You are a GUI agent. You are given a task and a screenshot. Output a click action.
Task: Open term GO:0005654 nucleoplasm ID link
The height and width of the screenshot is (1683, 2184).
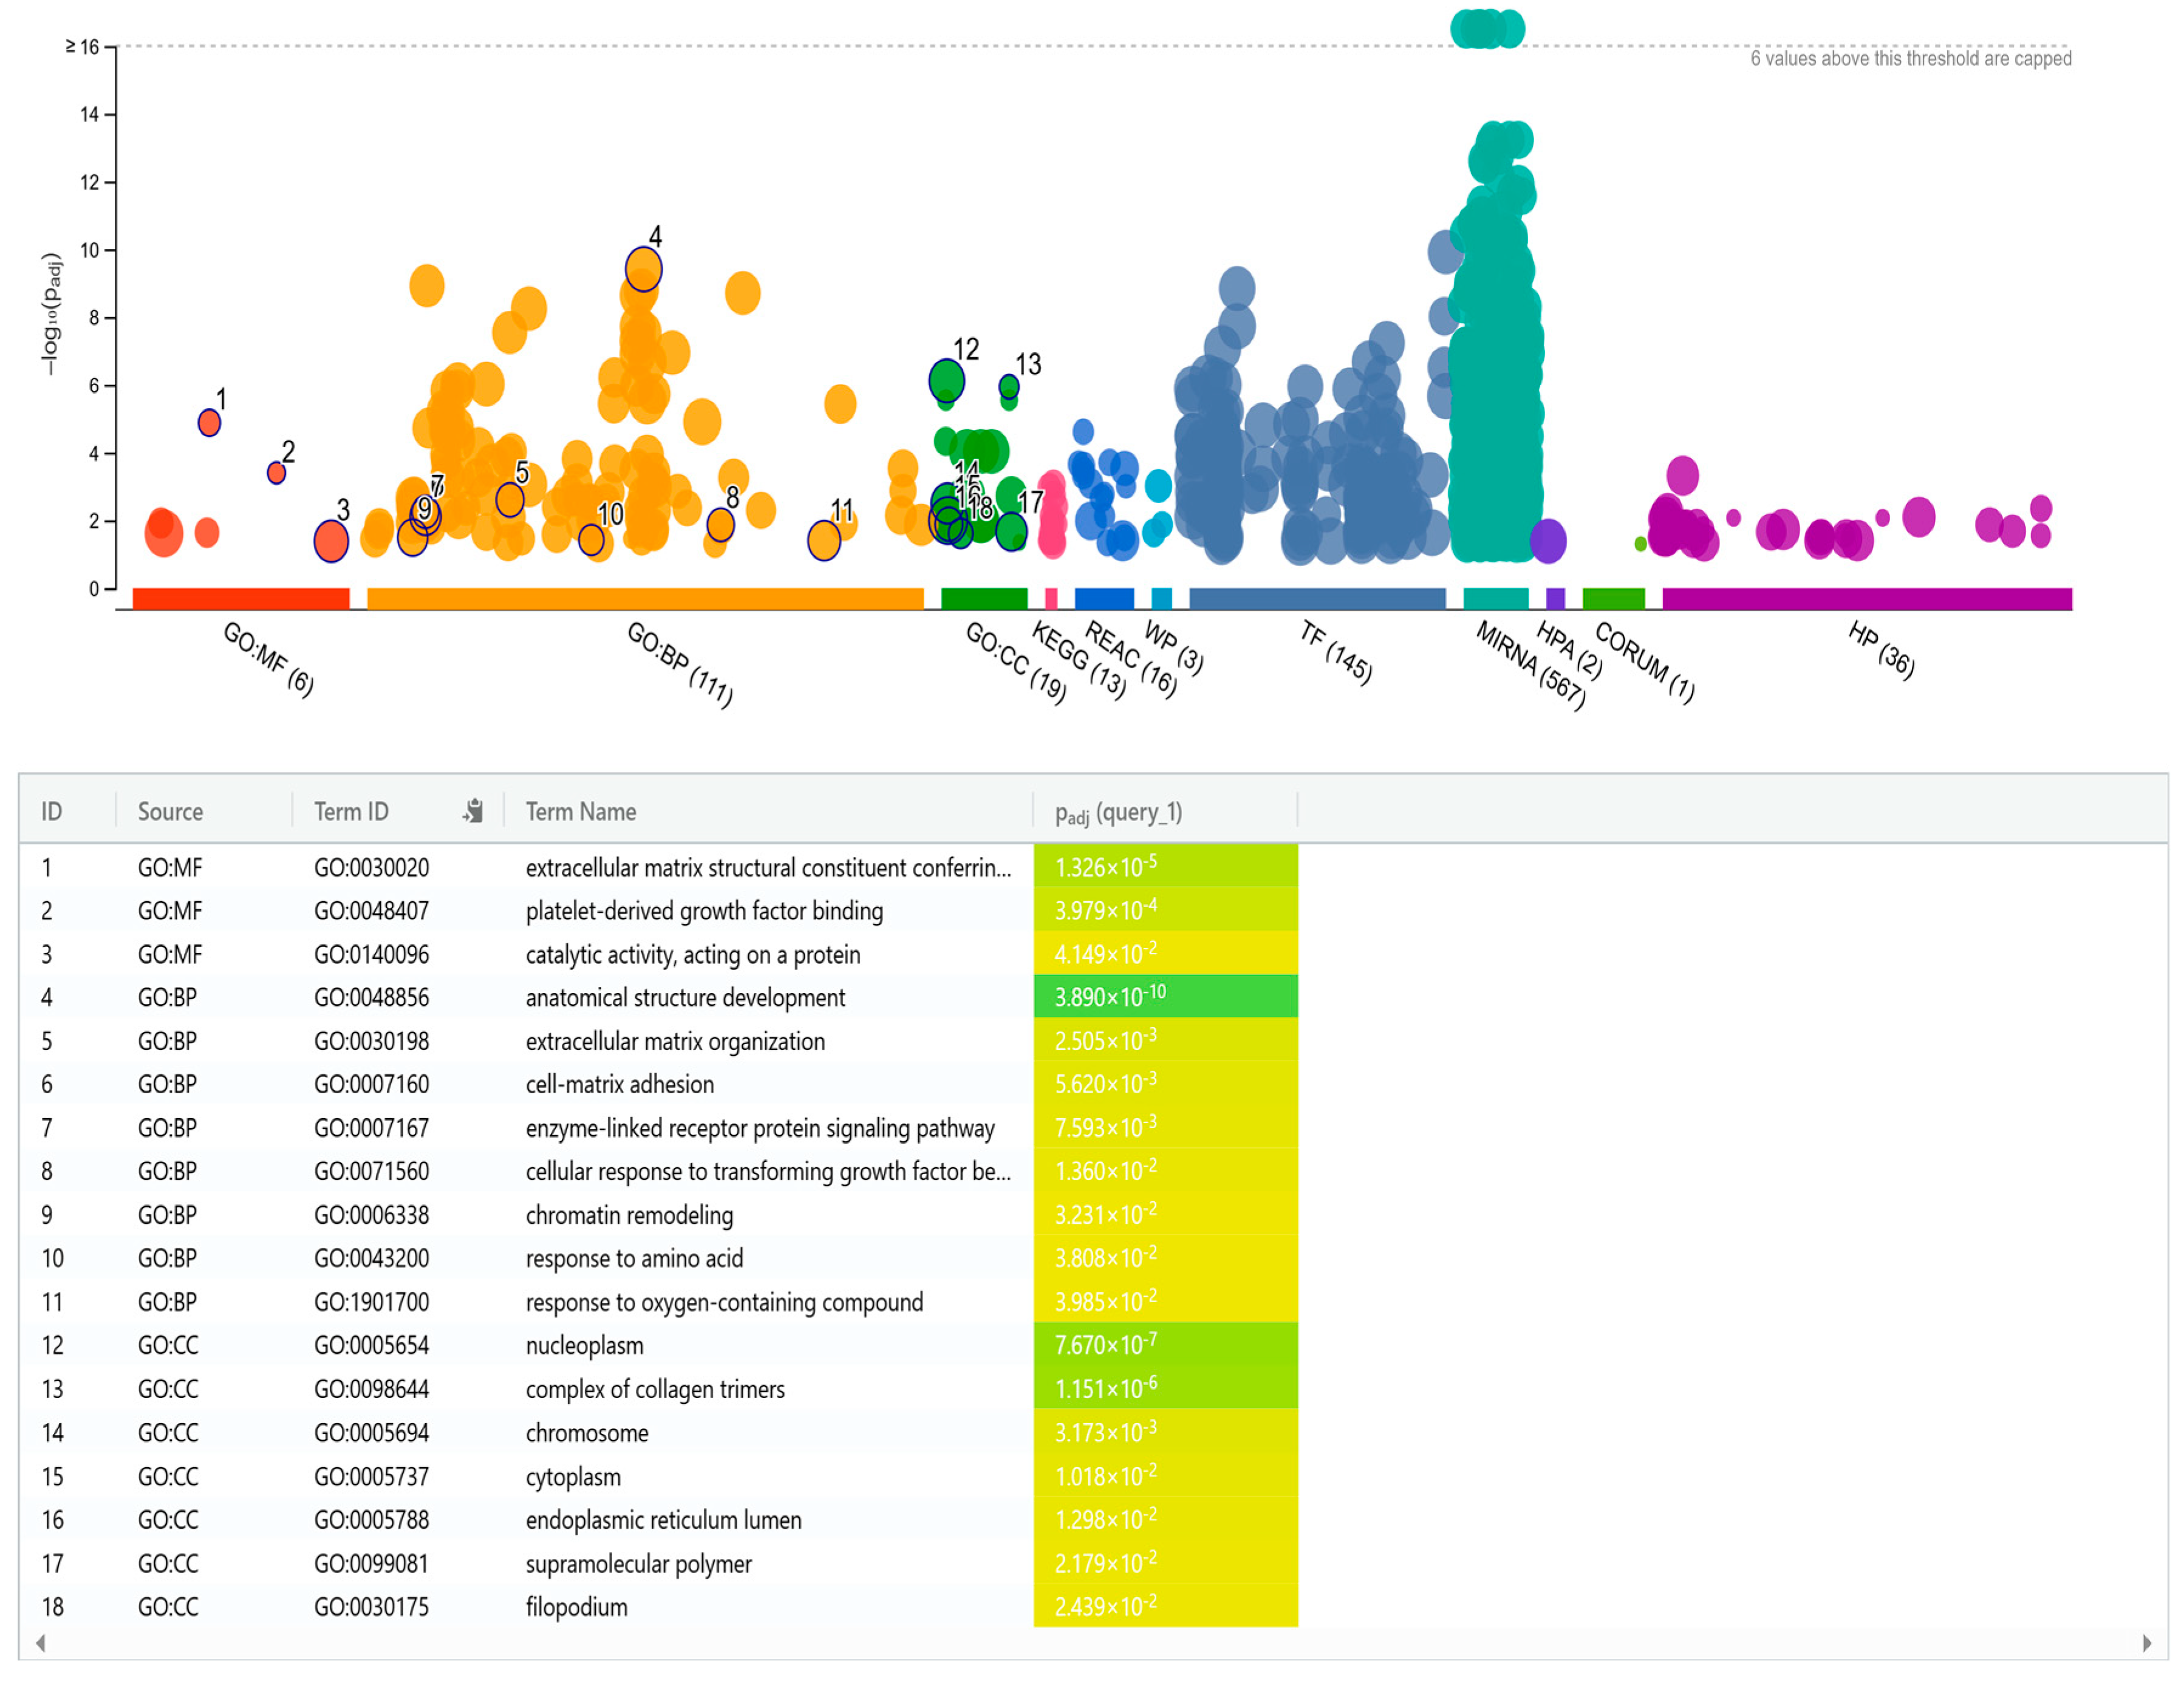[x=371, y=1346]
